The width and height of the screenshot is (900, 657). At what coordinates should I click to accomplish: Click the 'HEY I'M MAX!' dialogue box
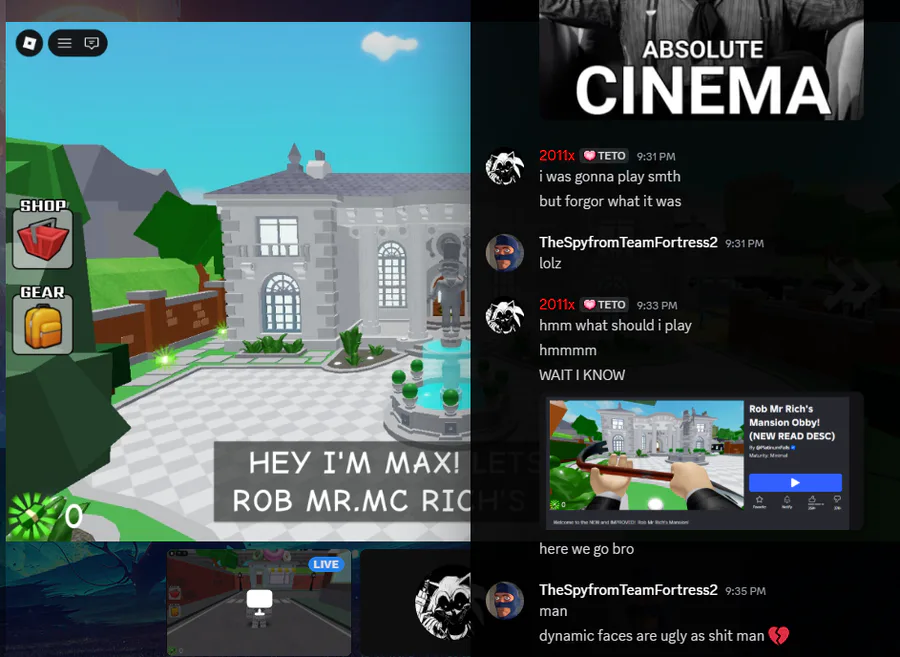click(x=343, y=481)
